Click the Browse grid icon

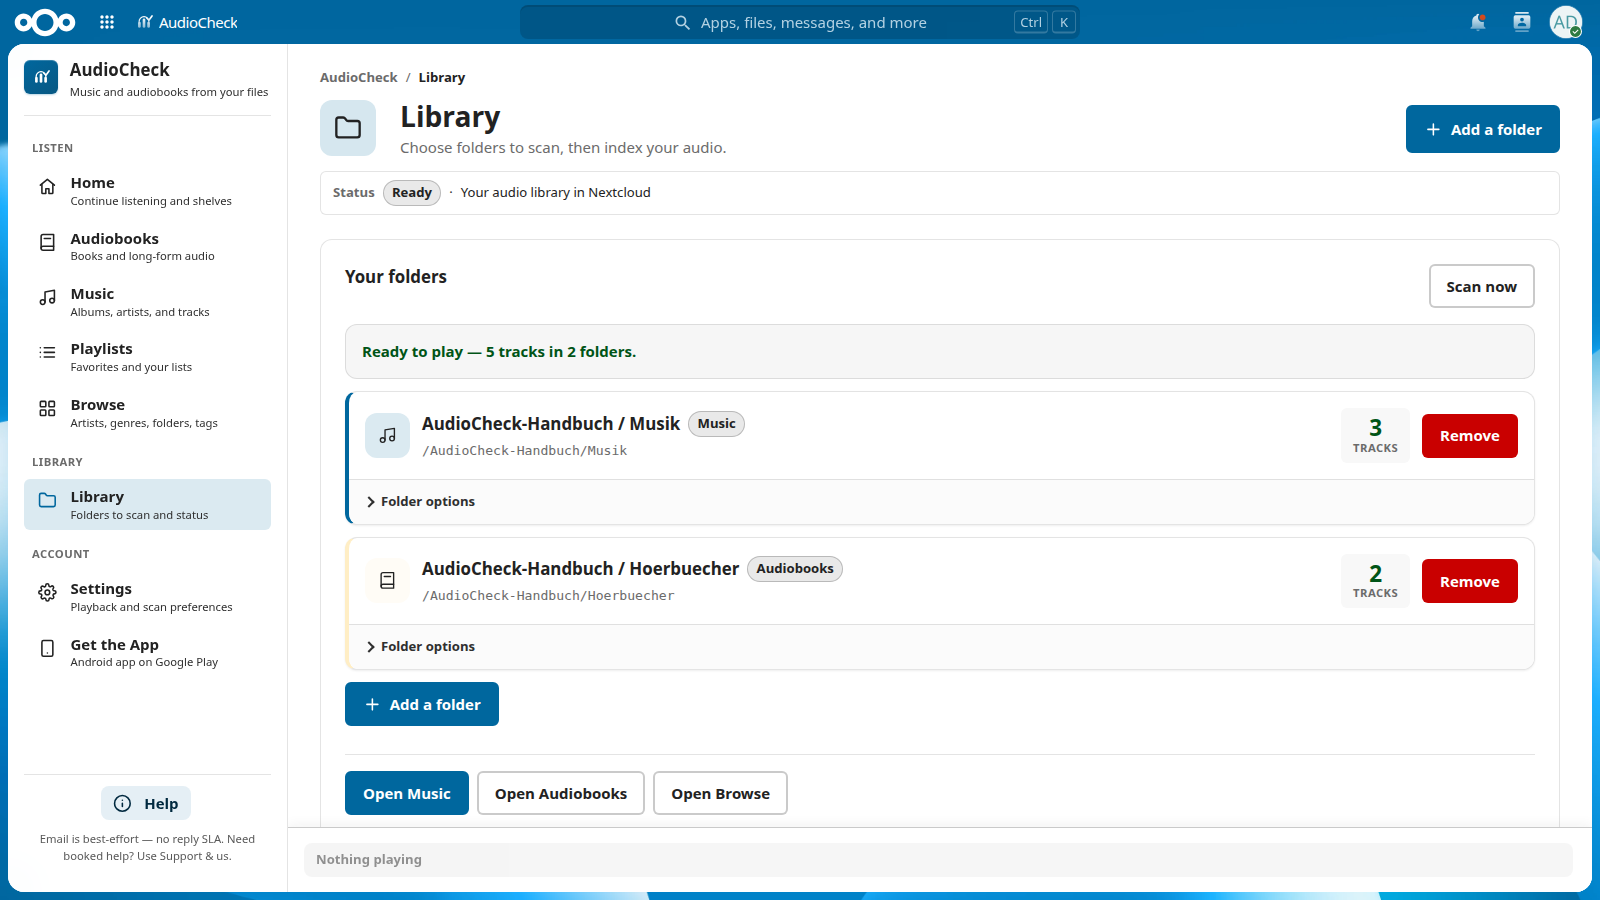click(47, 408)
